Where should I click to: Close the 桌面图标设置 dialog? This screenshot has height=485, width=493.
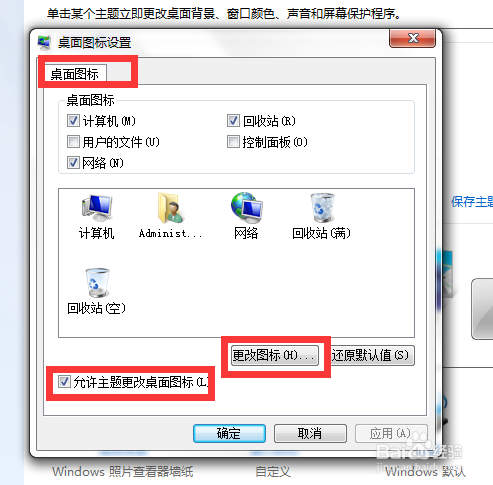point(413,38)
